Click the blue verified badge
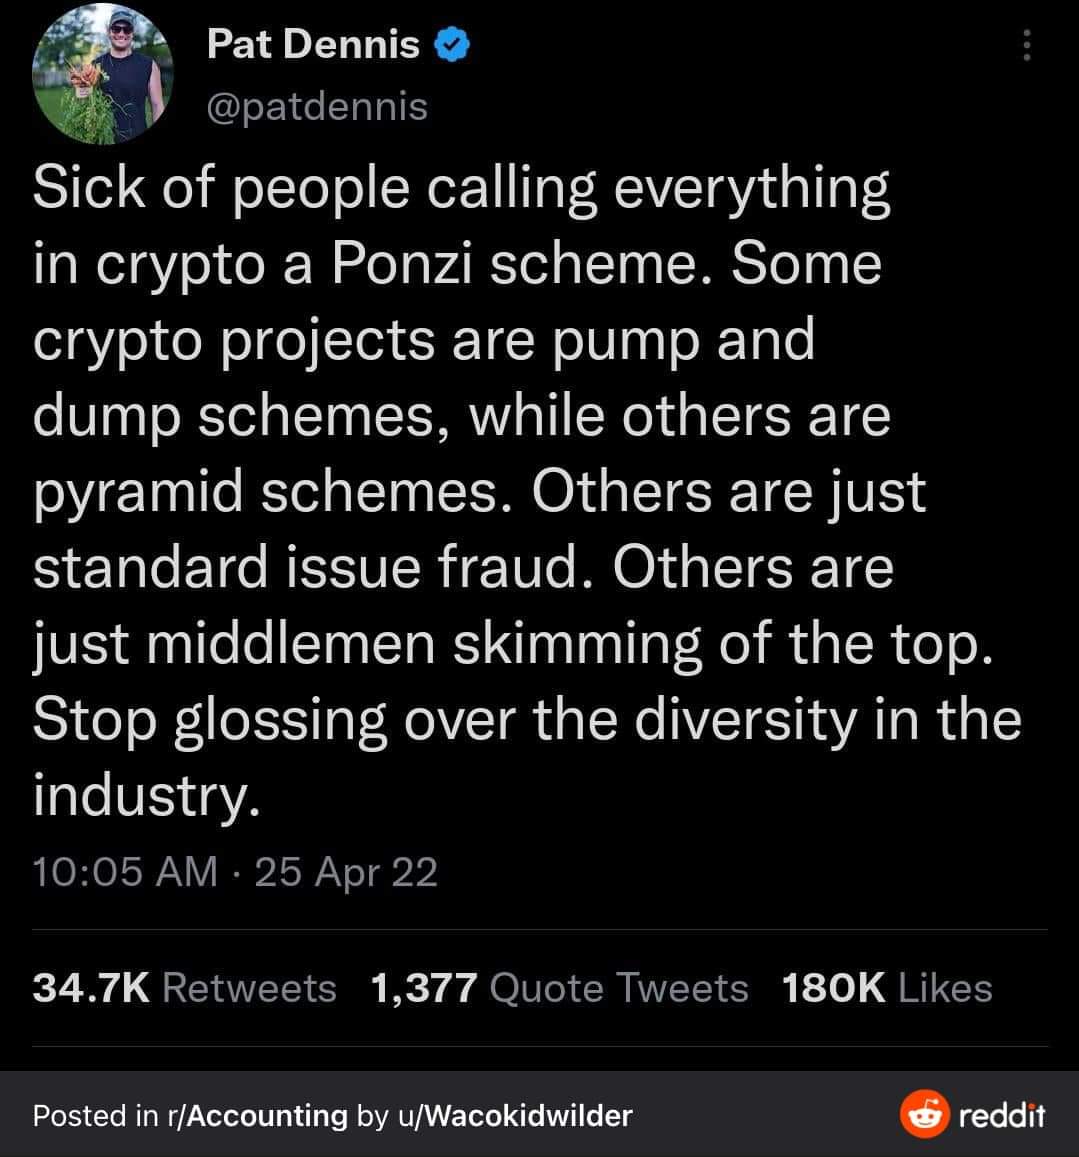The height and width of the screenshot is (1157, 1079). pyautogui.click(x=449, y=45)
